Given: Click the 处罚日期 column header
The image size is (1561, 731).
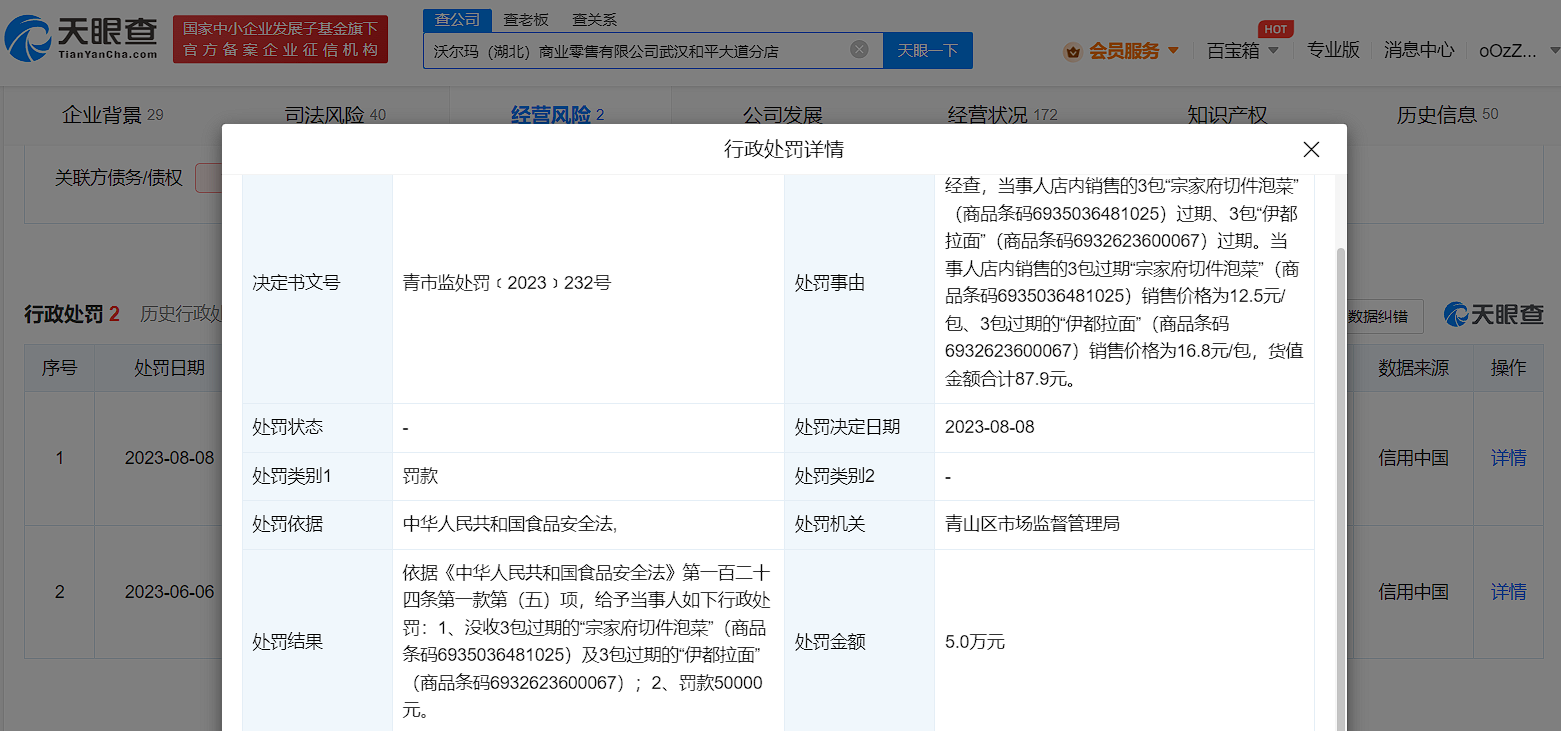Looking at the screenshot, I should click(x=169, y=368).
